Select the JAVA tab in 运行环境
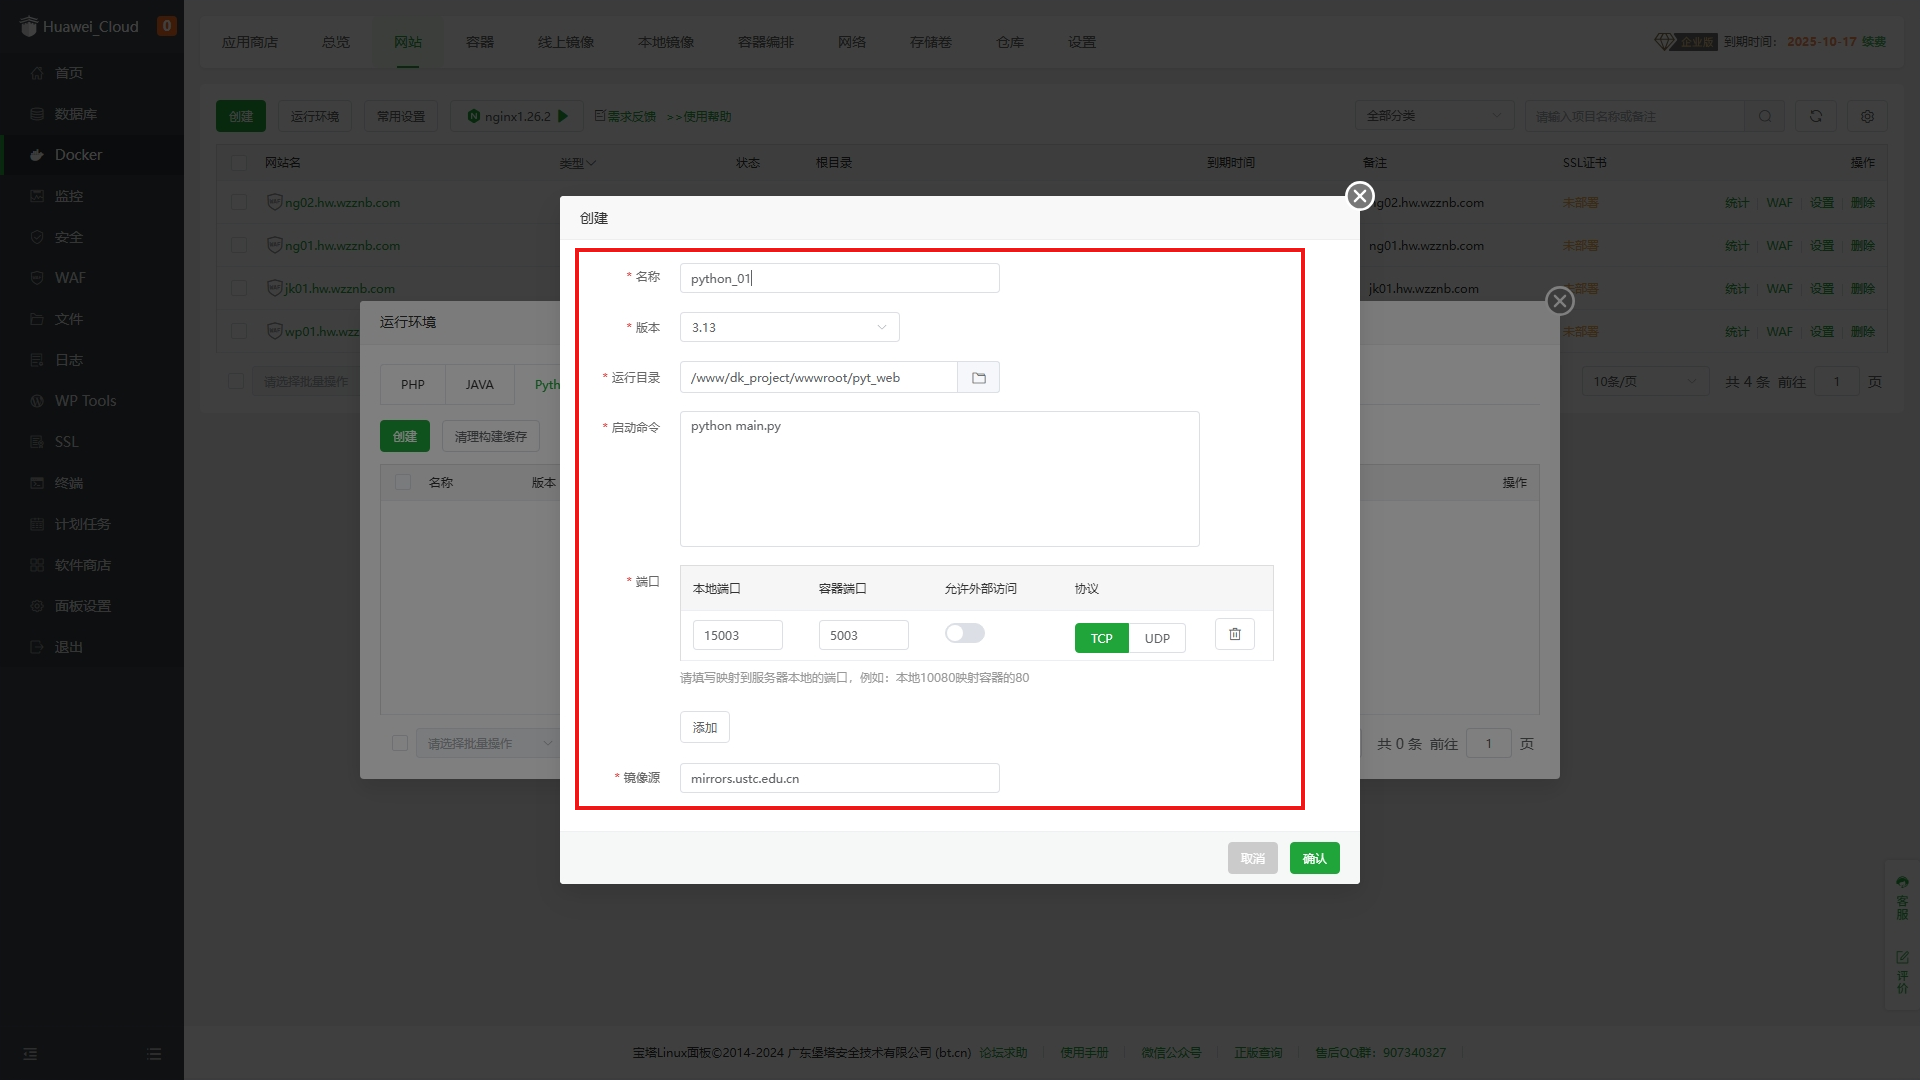1920x1080 pixels. [x=479, y=384]
